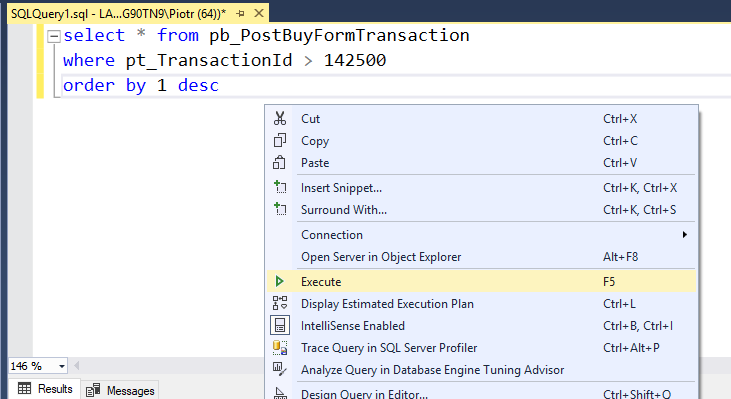
Task: Click the Surround With icon
Action: (280, 209)
